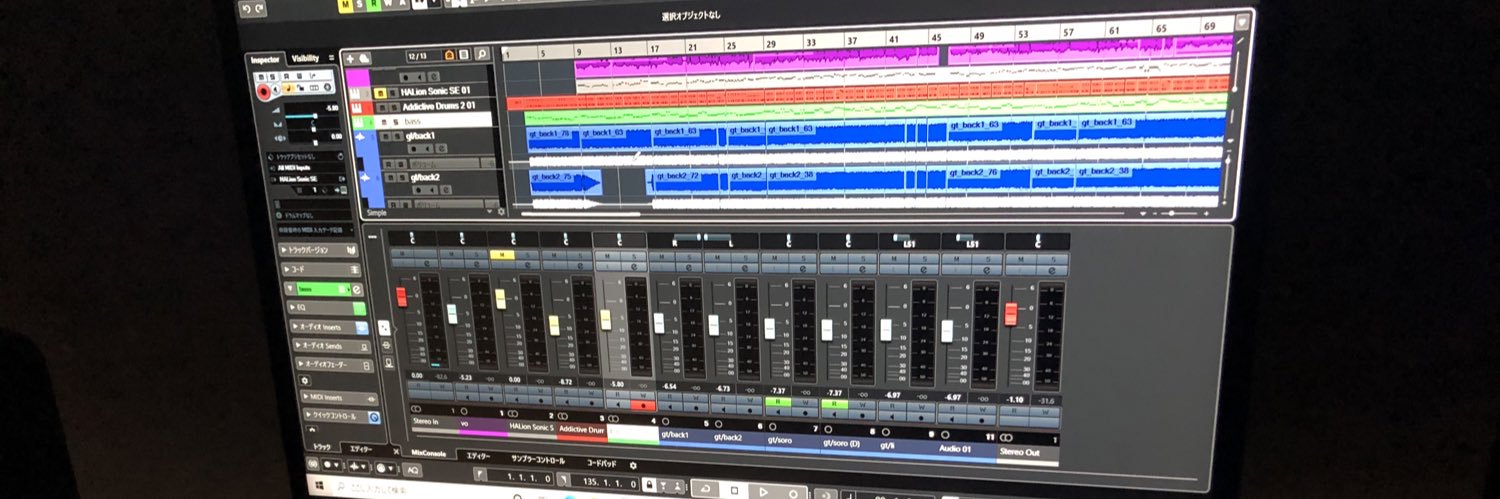This screenshot has height=499, width=1500.
Task: Start recording with transport Record button
Action: tap(791, 492)
